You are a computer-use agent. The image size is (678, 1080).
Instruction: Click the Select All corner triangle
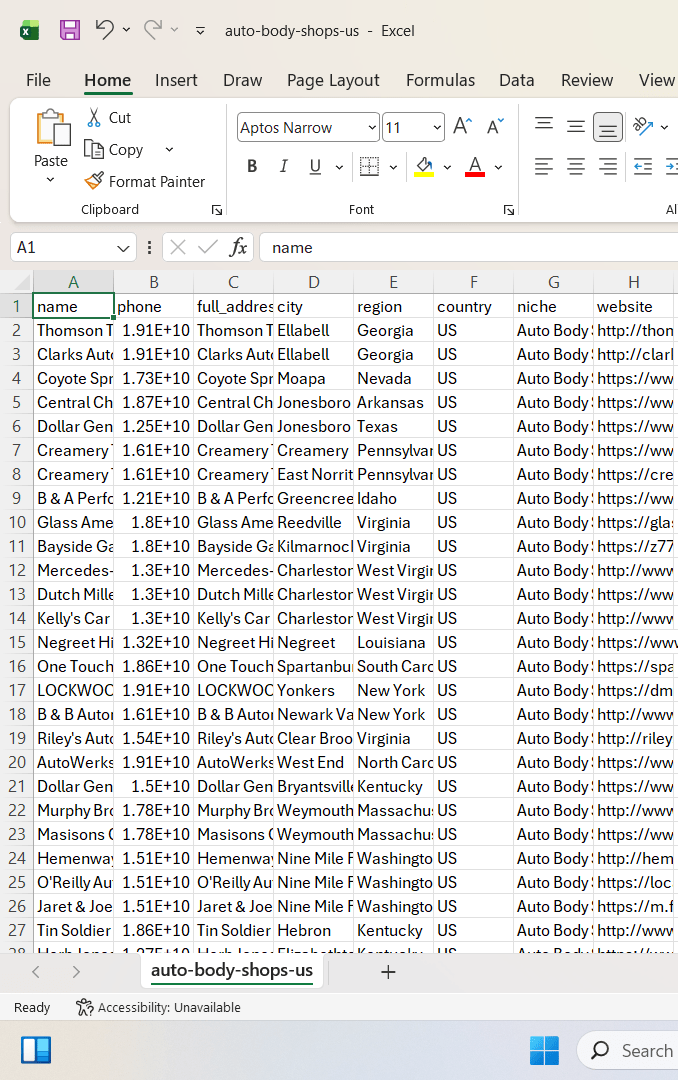pyautogui.click(x=21, y=282)
